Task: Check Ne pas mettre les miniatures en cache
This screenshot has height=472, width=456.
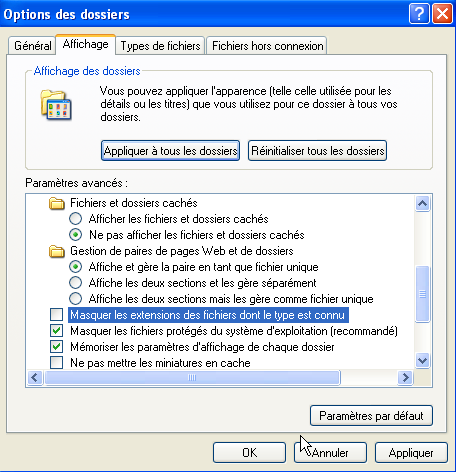Action: point(56,363)
